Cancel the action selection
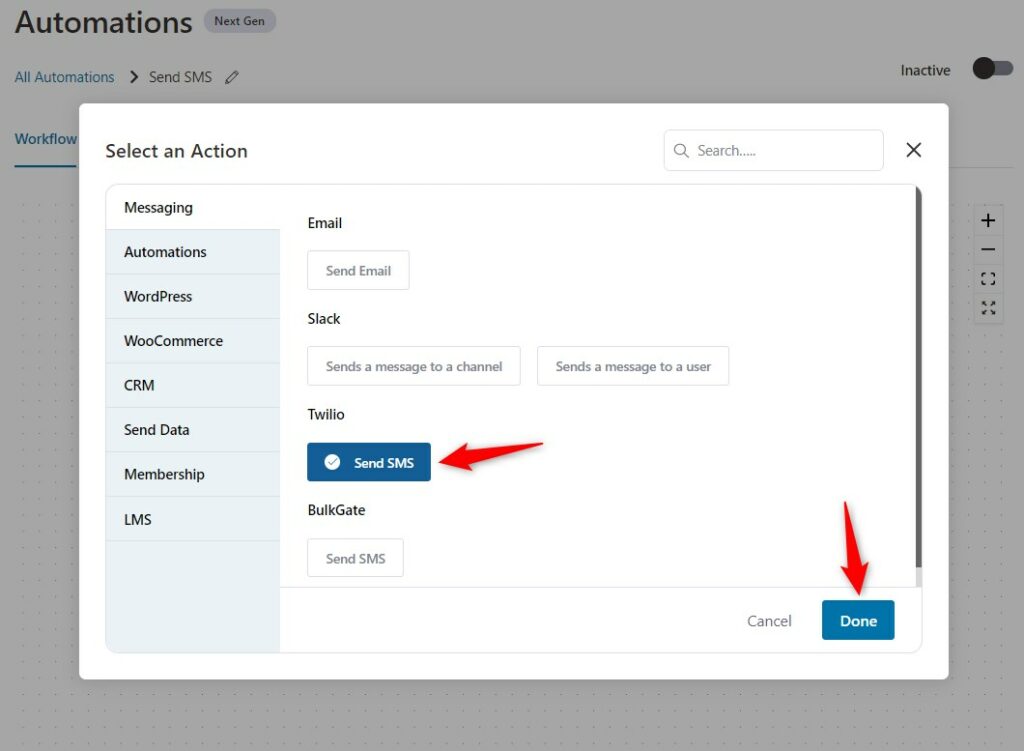The height and width of the screenshot is (751, 1024). (x=769, y=621)
